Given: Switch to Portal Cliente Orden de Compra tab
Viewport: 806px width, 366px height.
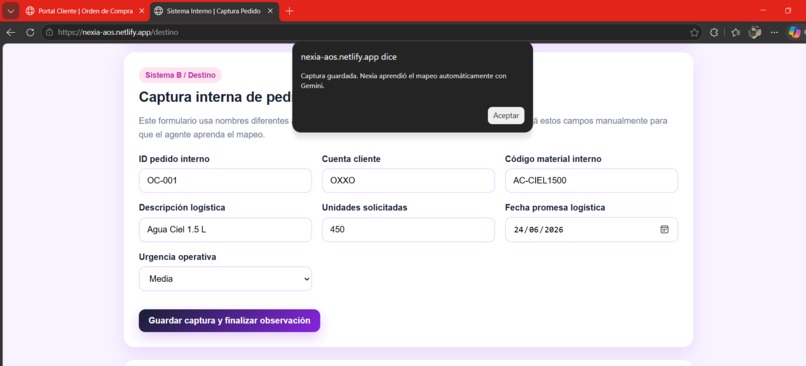Looking at the screenshot, I should tap(85, 11).
